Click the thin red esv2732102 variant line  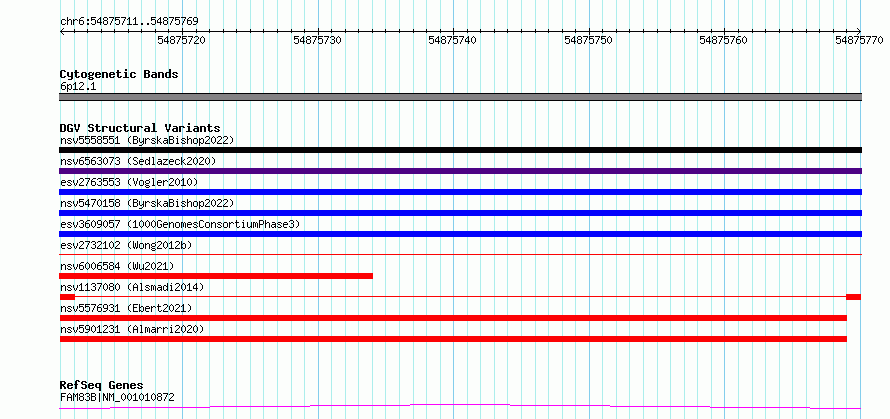460,254
